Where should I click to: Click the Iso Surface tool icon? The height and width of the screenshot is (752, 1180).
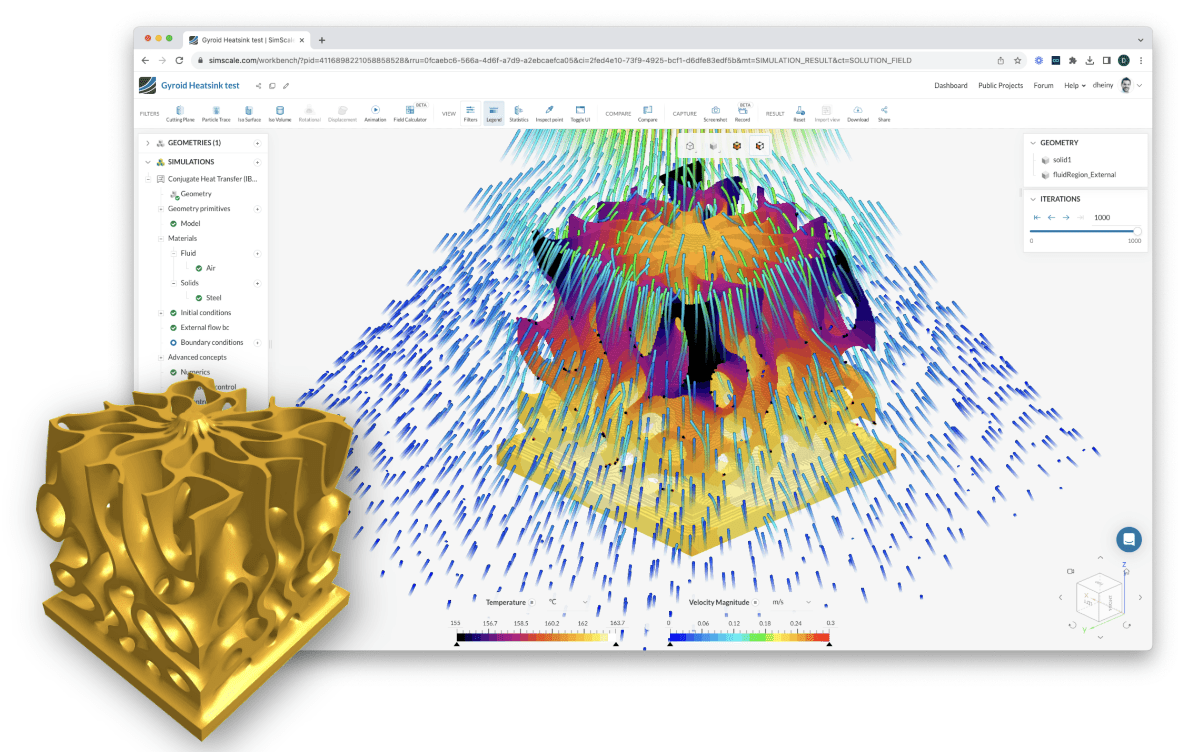(x=249, y=113)
